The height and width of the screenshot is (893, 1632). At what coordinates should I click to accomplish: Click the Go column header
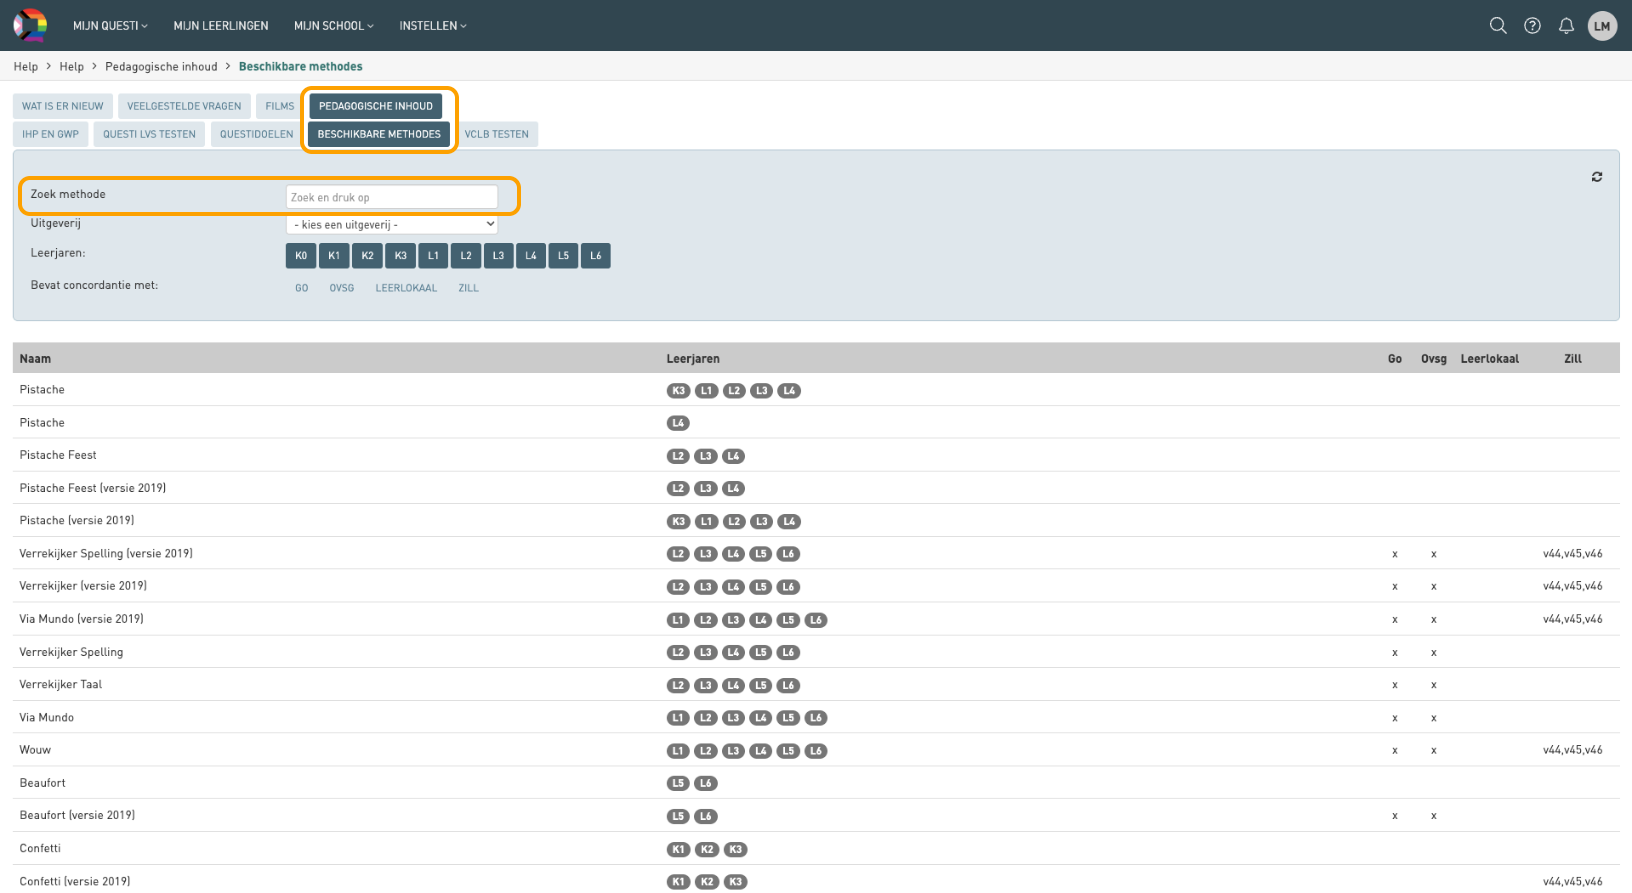1395,359
